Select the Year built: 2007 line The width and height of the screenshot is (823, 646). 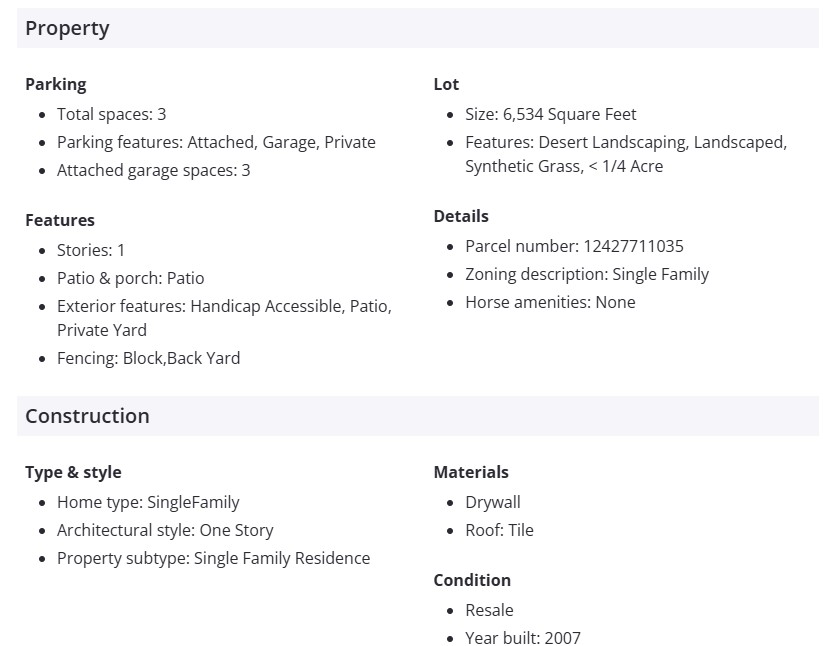coord(522,638)
